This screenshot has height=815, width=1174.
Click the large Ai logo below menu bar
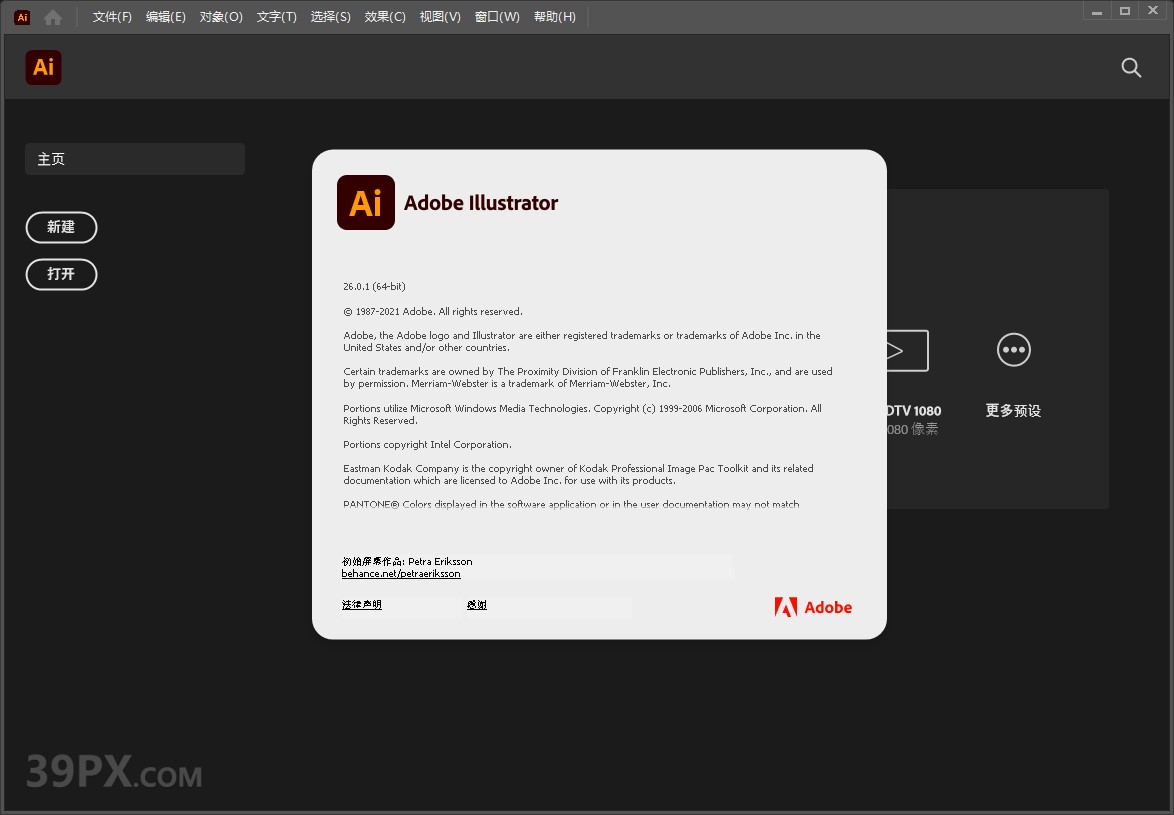click(x=43, y=67)
